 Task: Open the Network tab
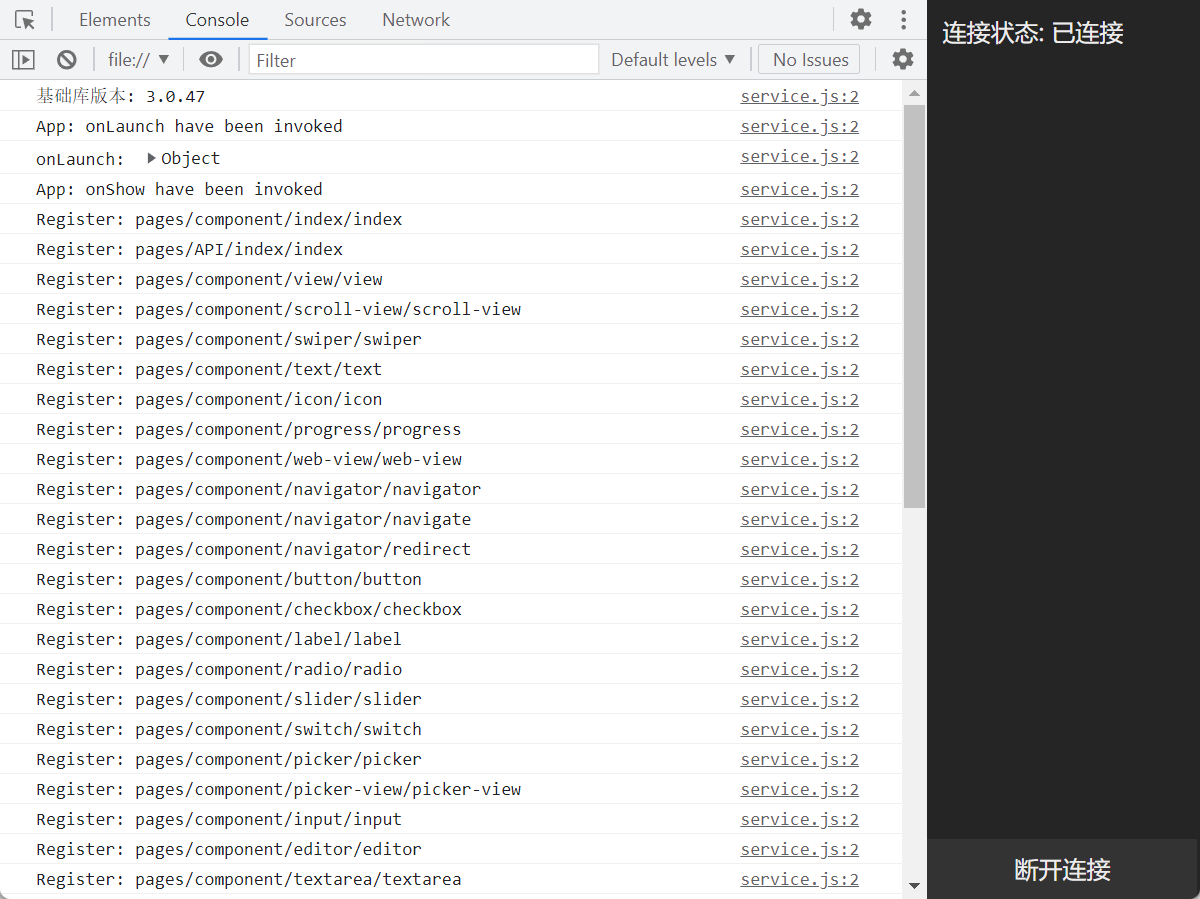pos(416,20)
